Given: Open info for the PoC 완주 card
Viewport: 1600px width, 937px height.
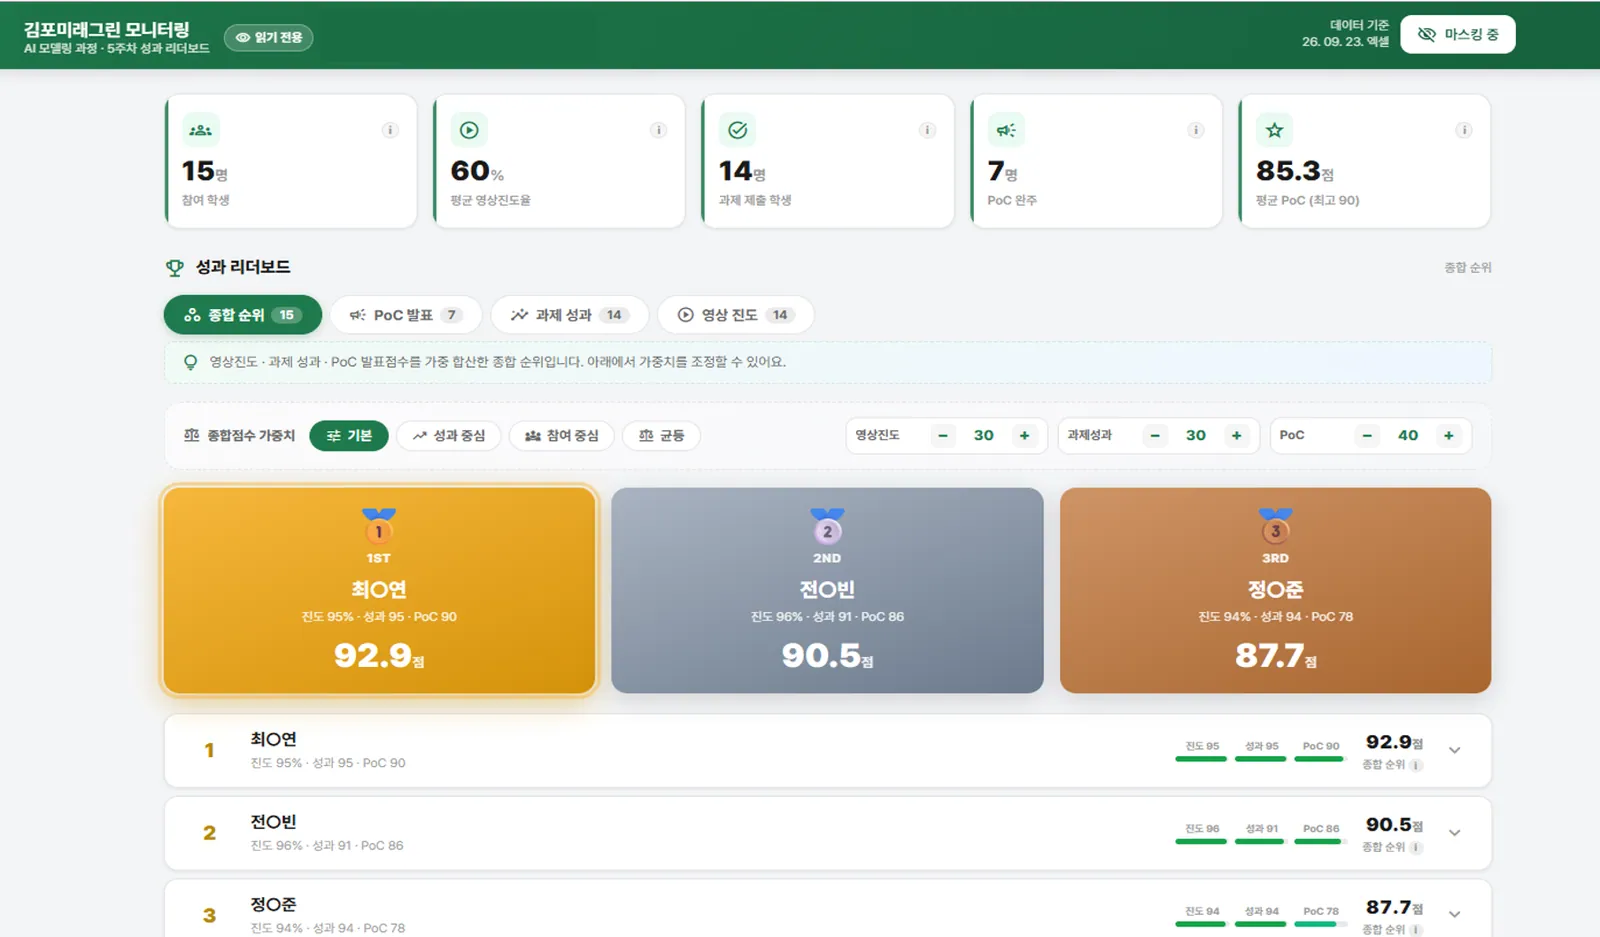Looking at the screenshot, I should coord(1195,130).
